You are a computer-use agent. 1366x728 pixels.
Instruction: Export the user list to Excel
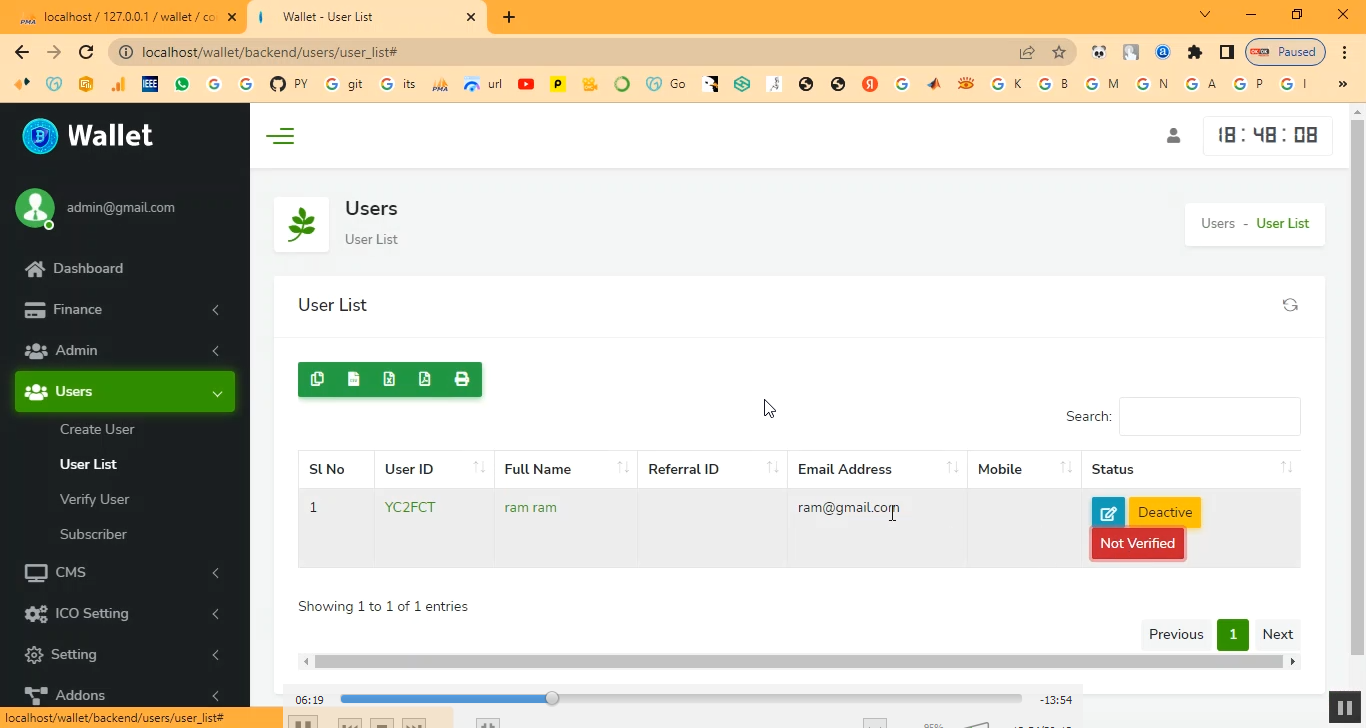pos(389,379)
